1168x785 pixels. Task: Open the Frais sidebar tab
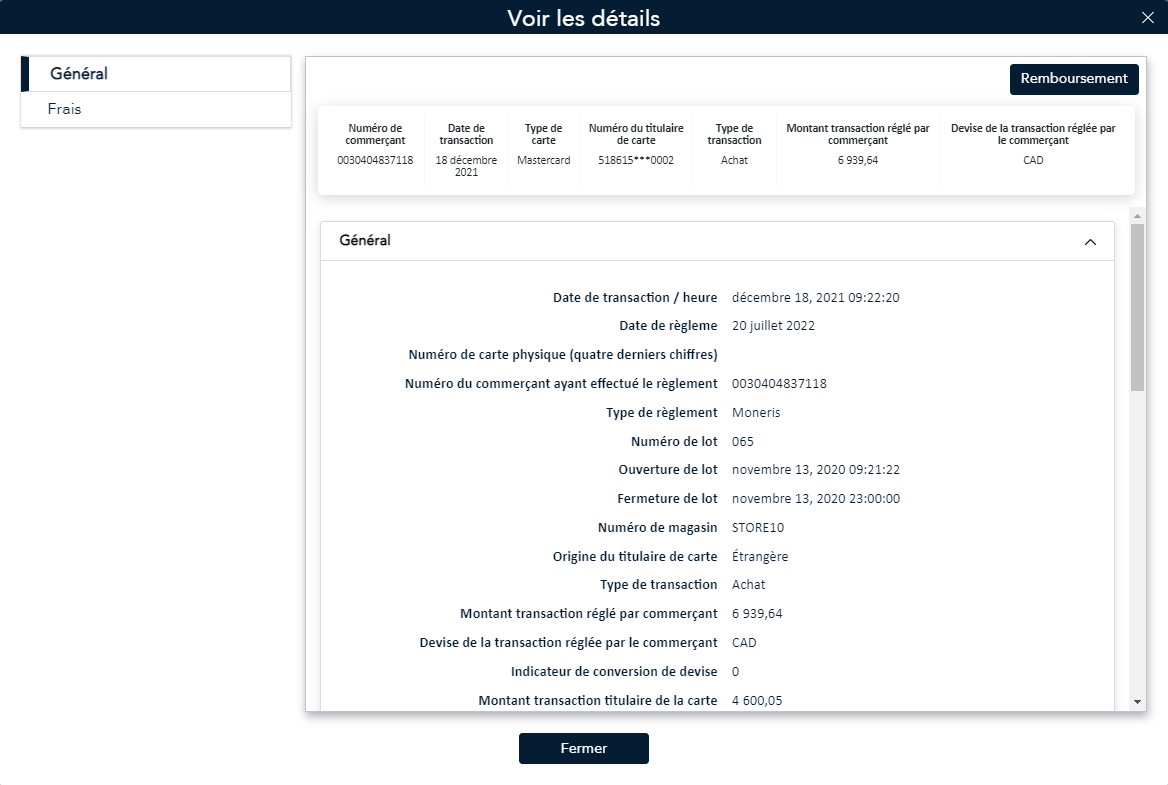pyautogui.click(x=156, y=109)
